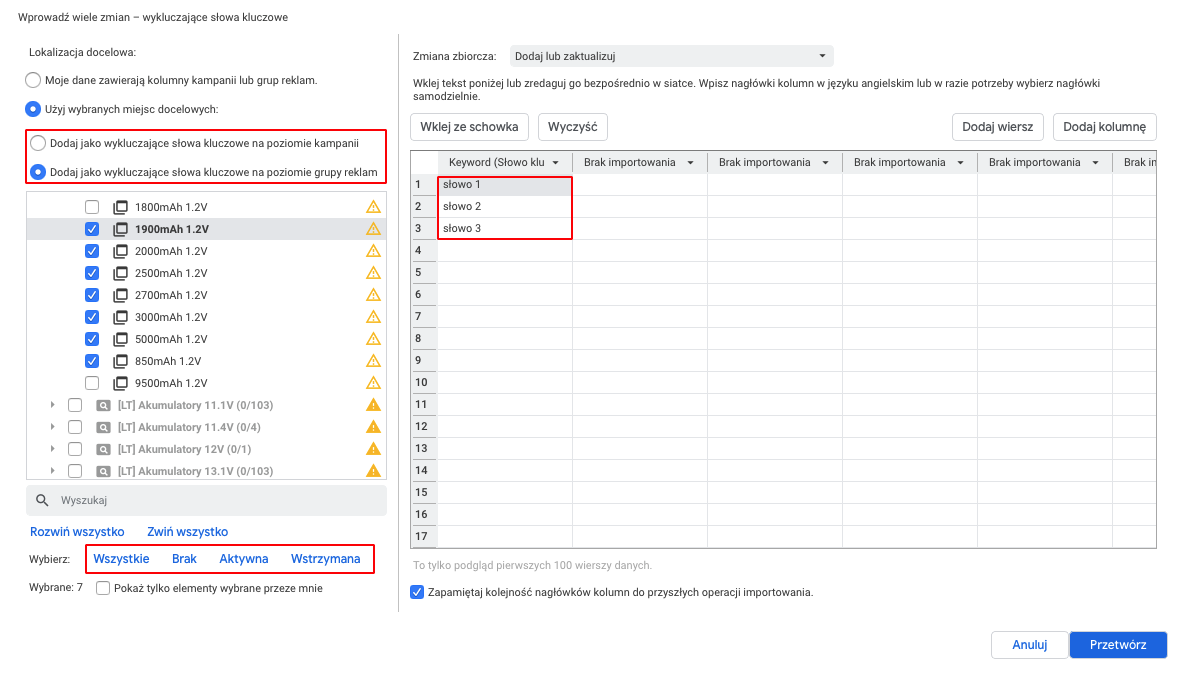This screenshot has height=677, width=1185.
Task: Click warning icon for 2700mAh 1.2V
Action: point(373,295)
